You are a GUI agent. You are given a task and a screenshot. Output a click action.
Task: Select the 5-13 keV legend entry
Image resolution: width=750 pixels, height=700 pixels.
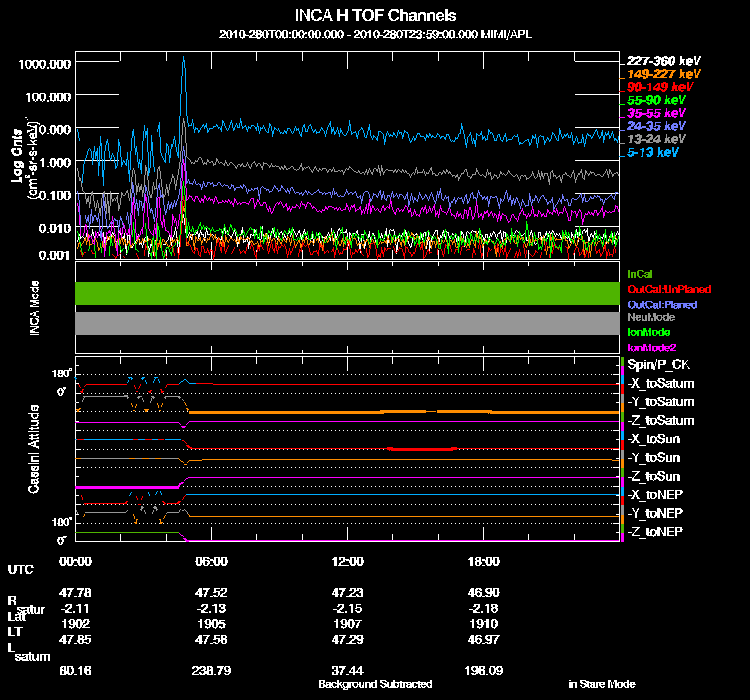(654, 153)
